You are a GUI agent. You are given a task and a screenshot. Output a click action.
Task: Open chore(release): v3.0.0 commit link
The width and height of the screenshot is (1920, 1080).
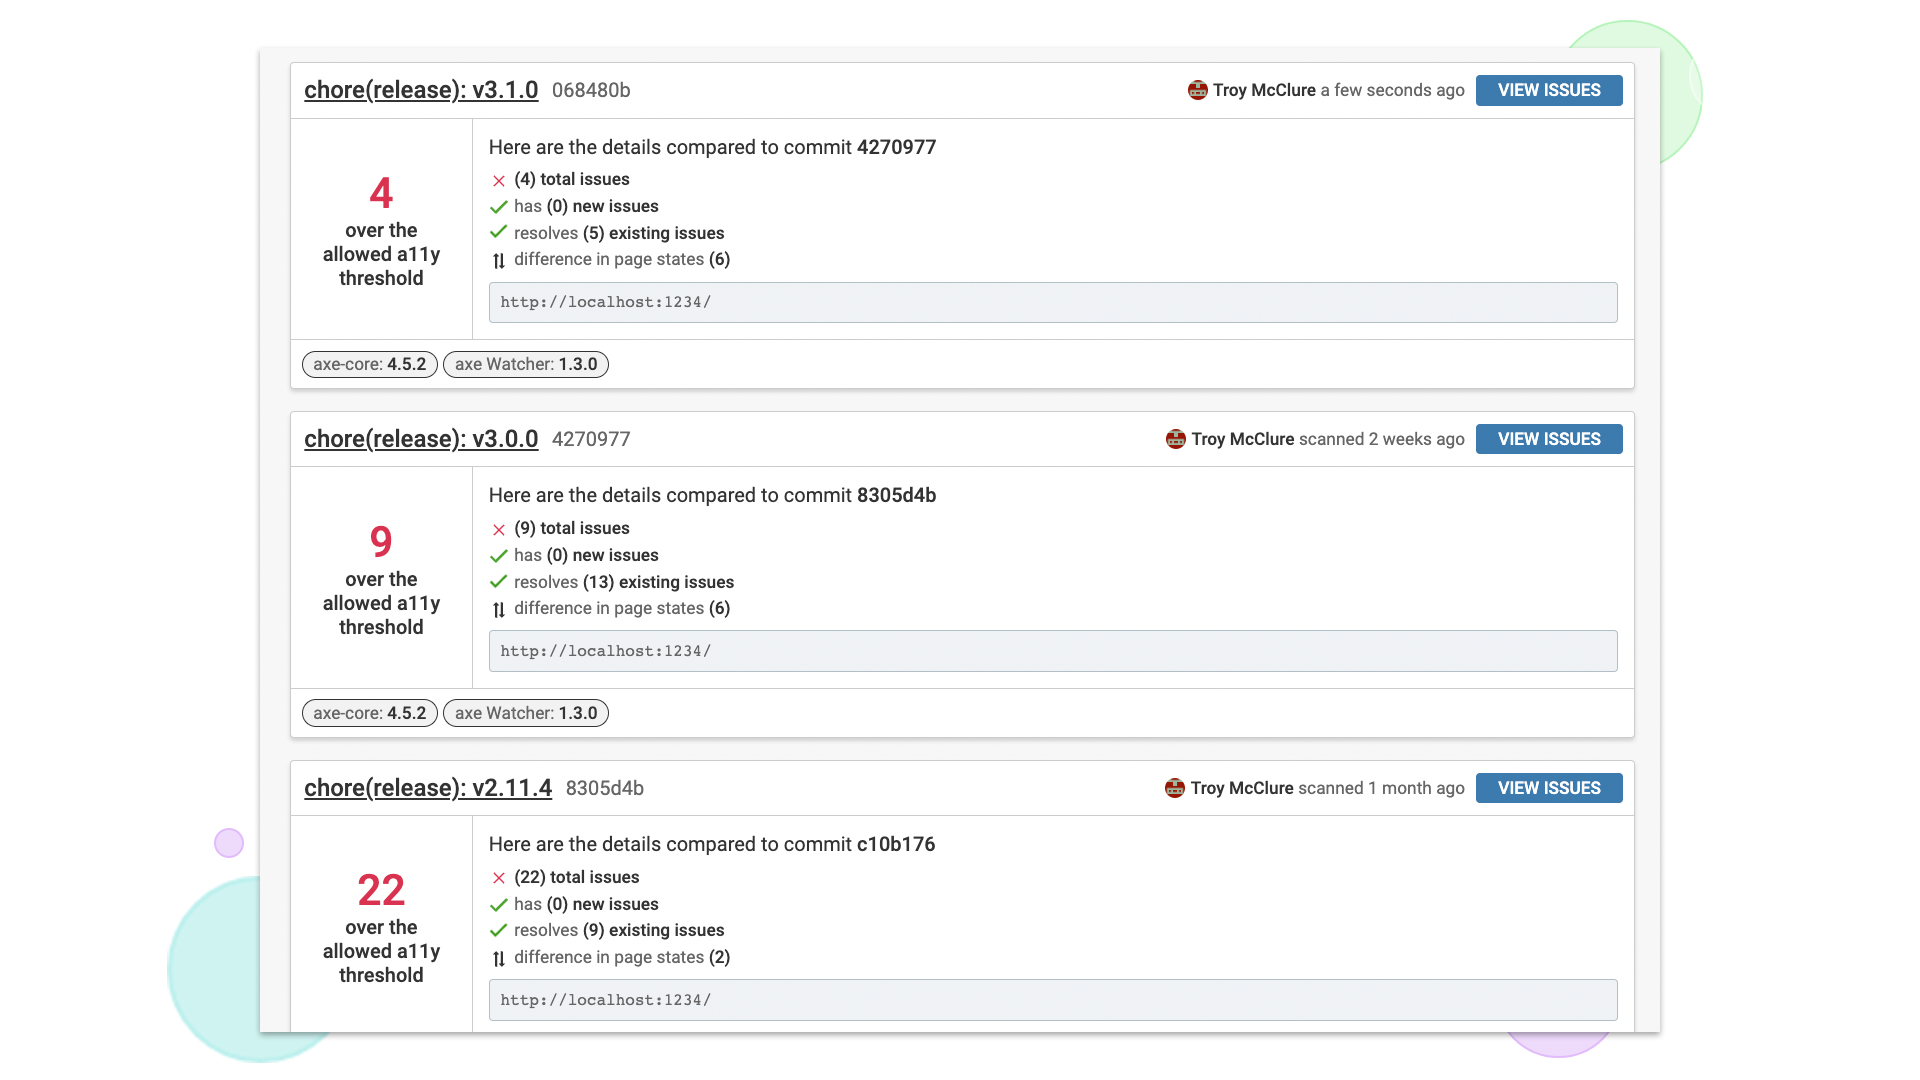click(x=421, y=439)
